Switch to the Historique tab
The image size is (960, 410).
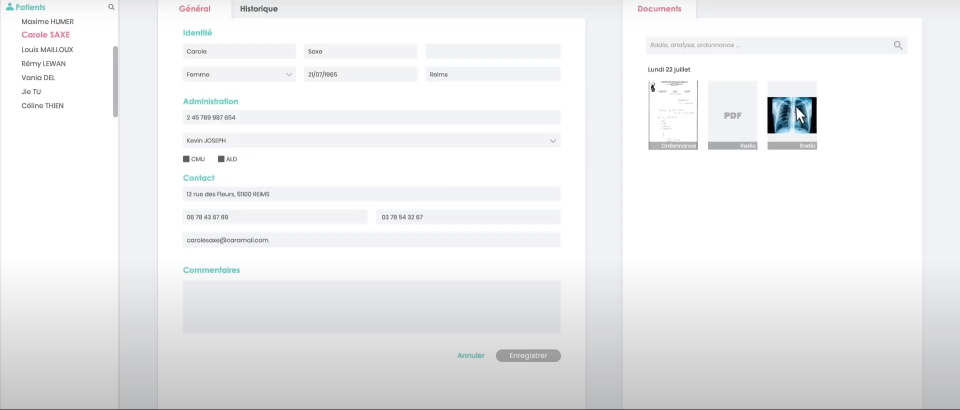pos(259,9)
